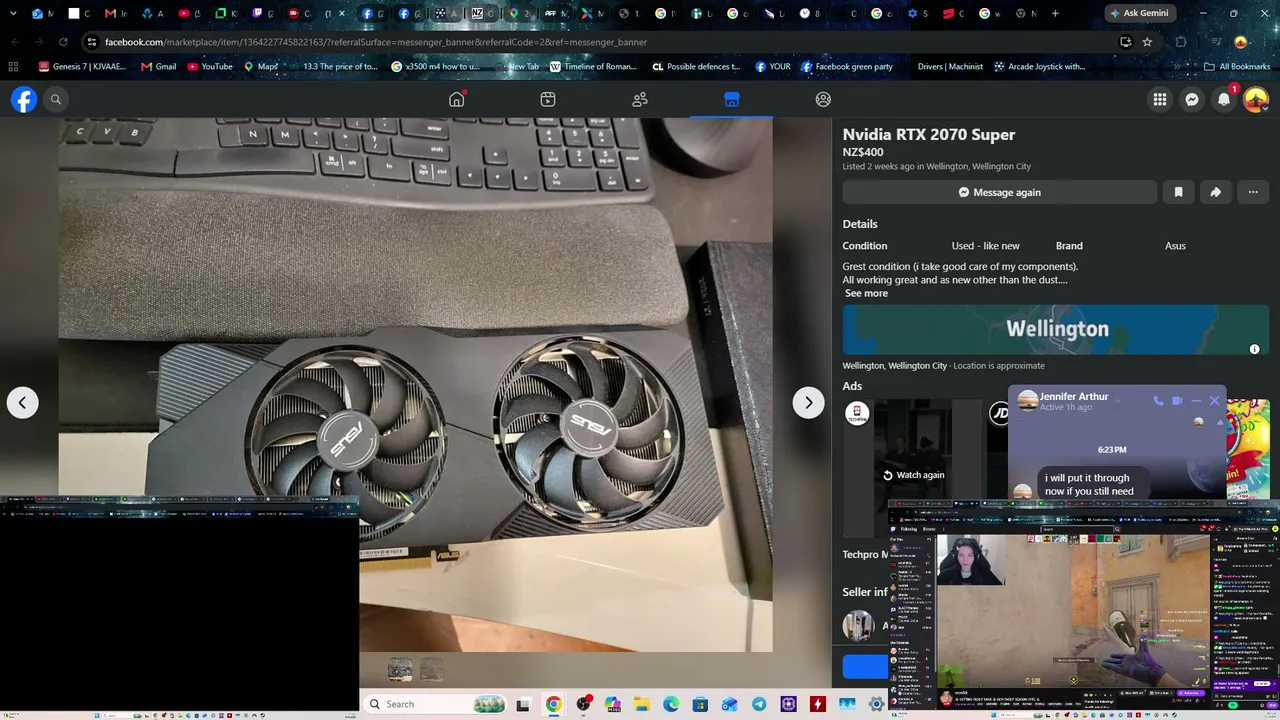Open the Drivers | Machinist bookmark
The image size is (1280, 720).
coord(950,66)
